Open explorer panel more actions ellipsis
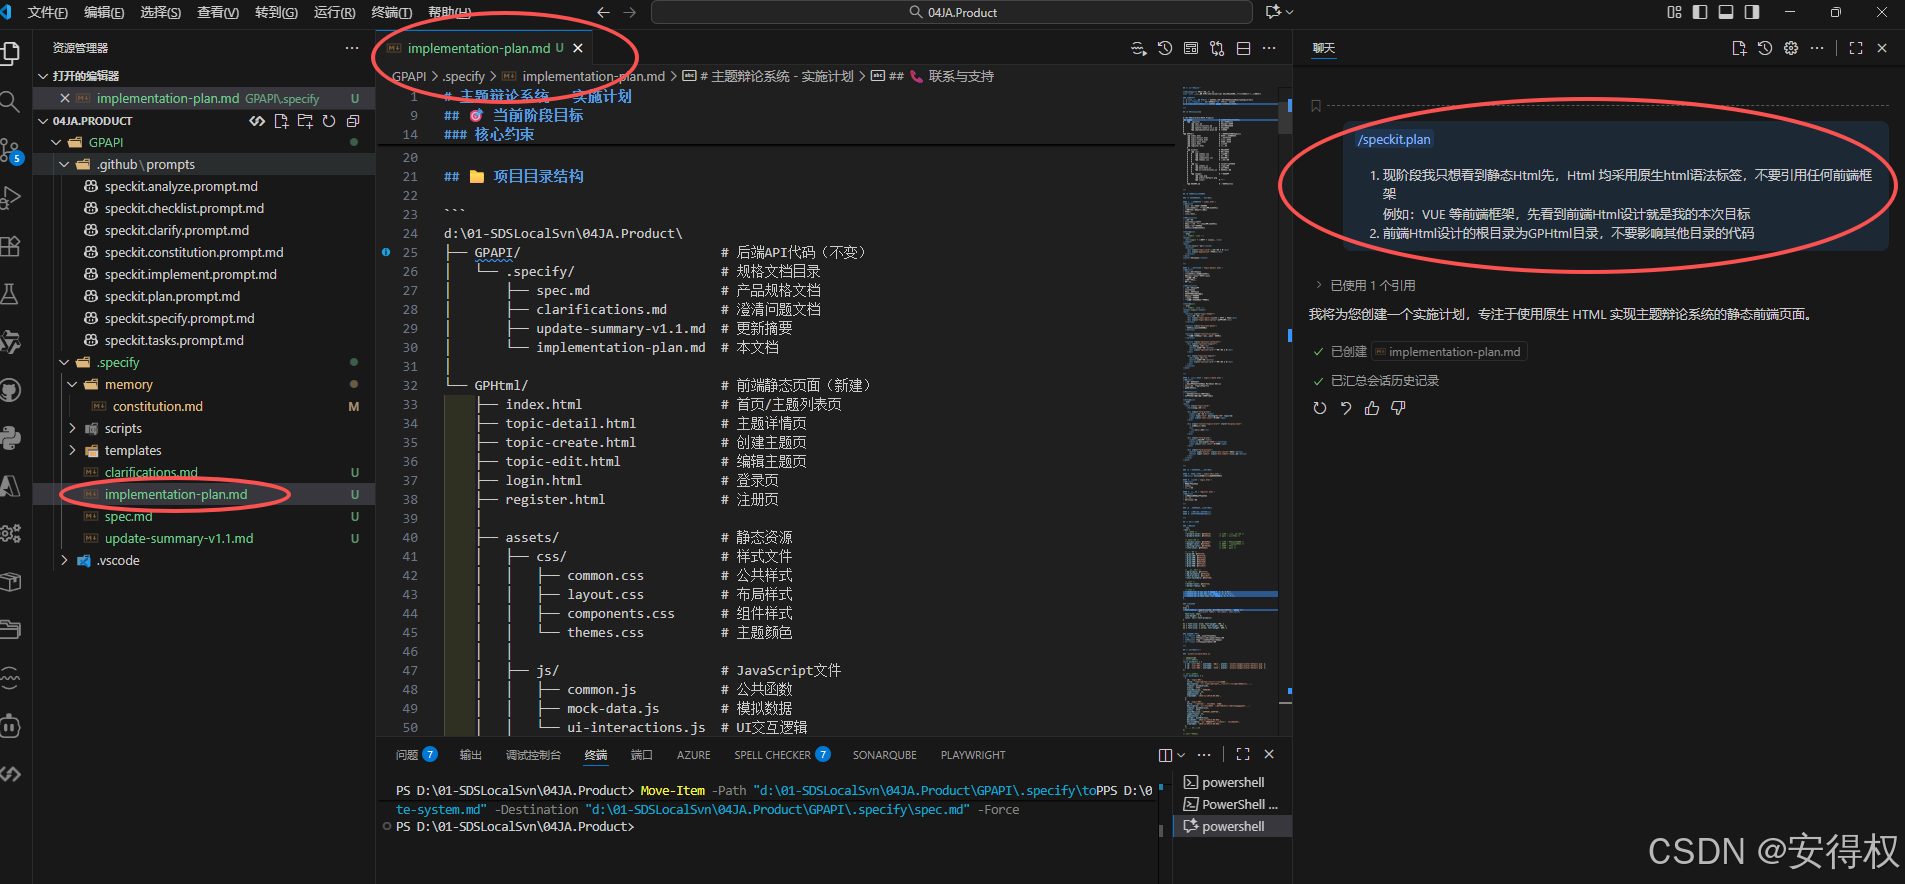 [351, 48]
